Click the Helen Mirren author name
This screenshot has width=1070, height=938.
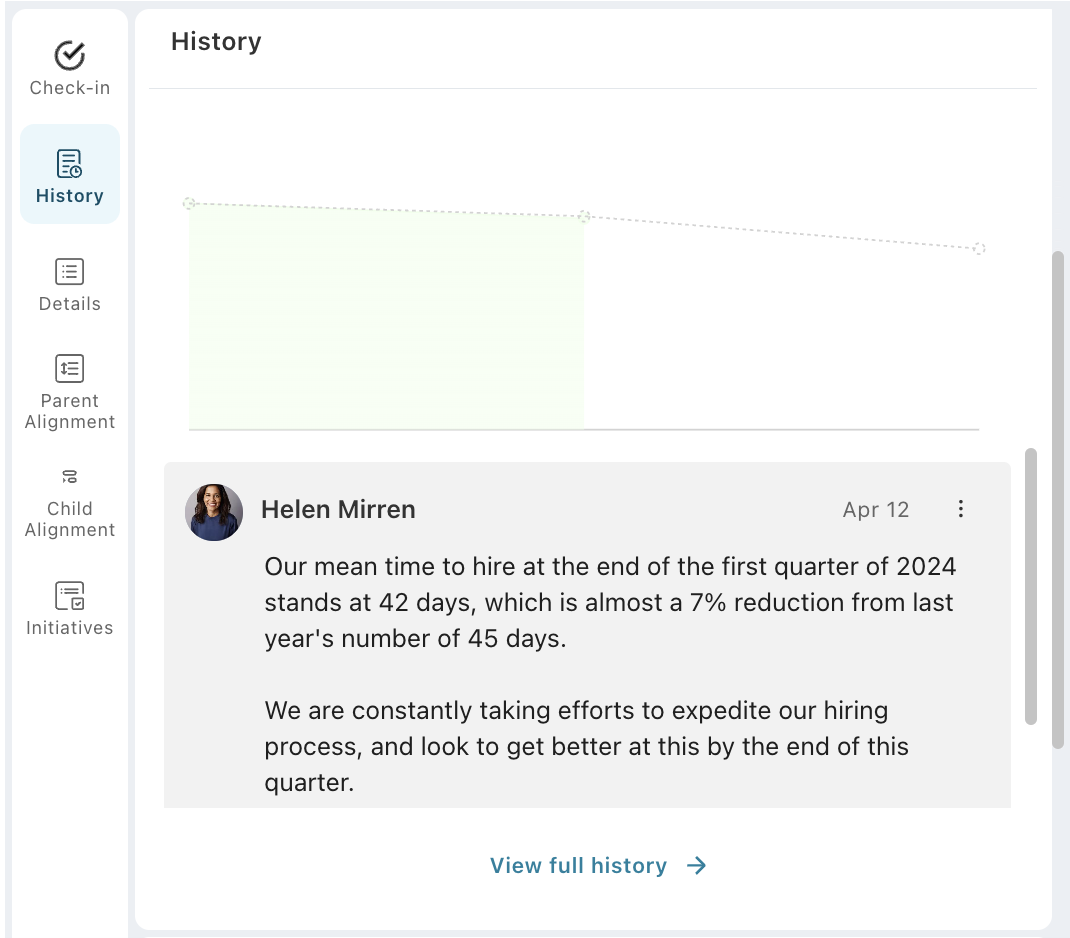coord(338,510)
